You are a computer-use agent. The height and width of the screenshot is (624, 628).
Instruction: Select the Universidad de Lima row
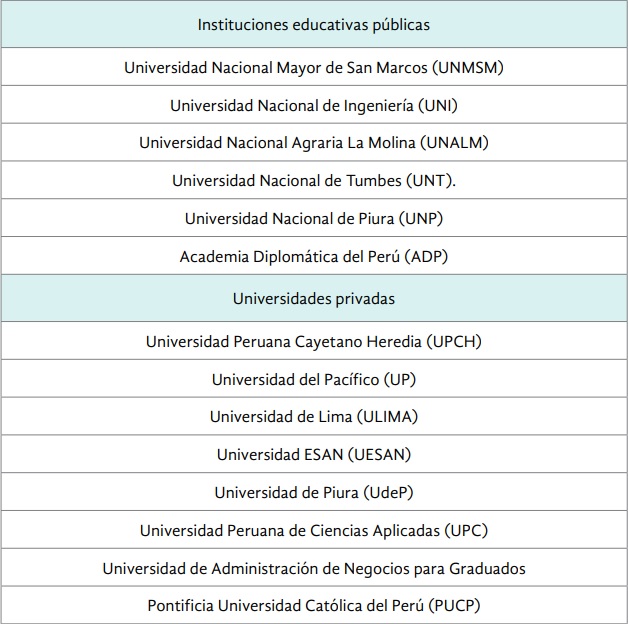(314, 416)
